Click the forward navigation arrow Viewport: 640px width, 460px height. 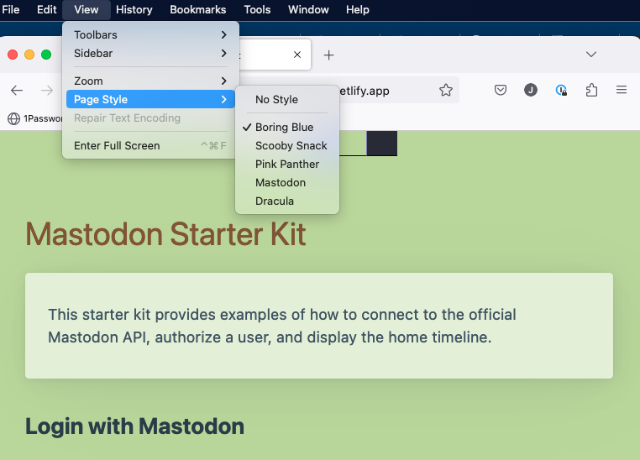click(47, 90)
